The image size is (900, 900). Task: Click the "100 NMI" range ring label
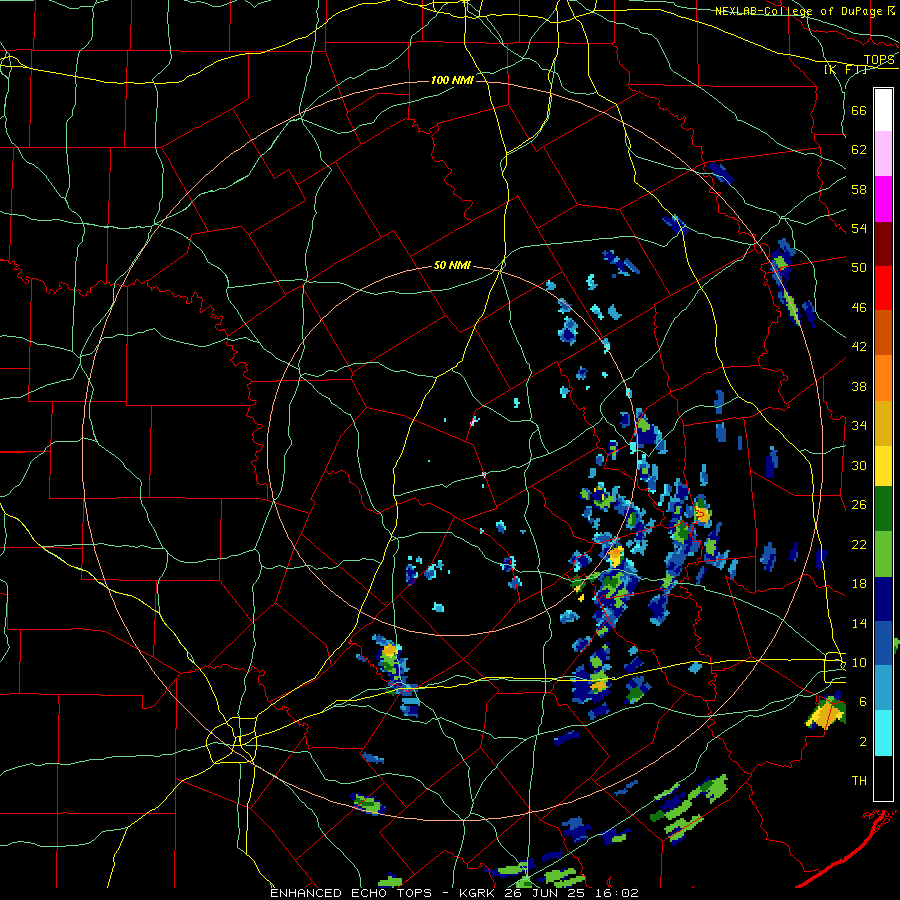coord(452,80)
